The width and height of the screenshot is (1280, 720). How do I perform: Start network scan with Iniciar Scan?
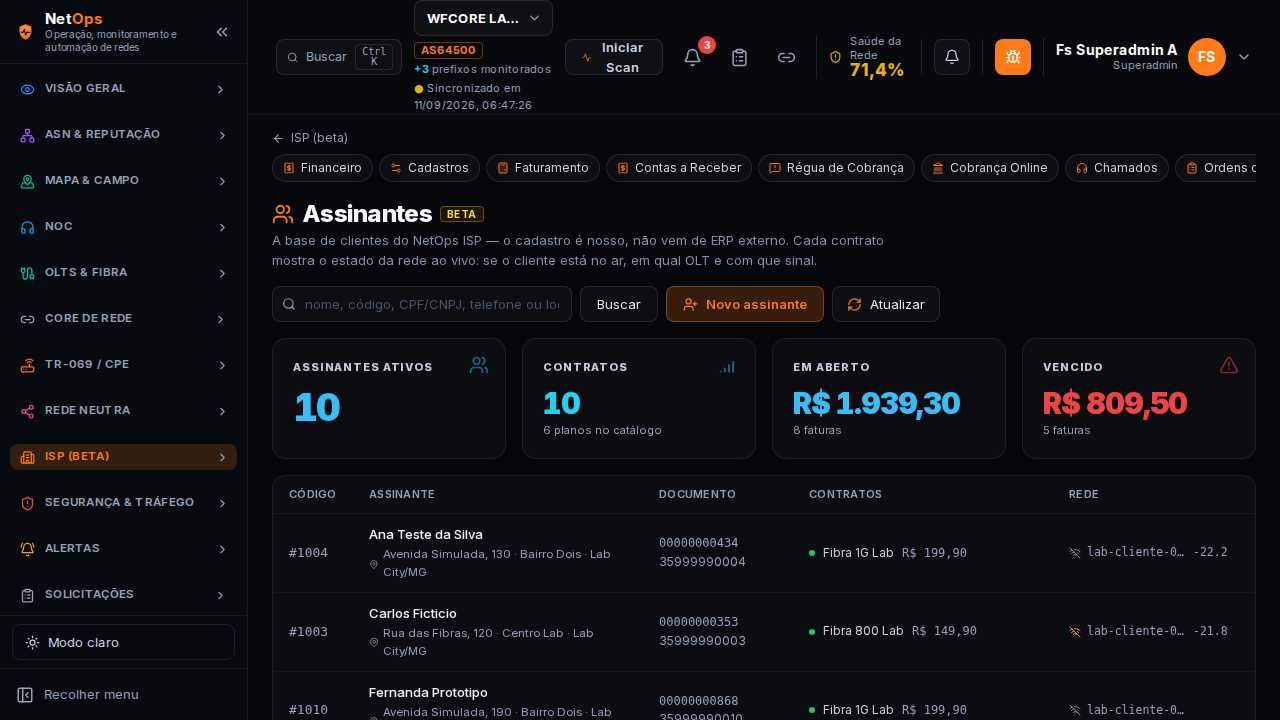point(614,57)
